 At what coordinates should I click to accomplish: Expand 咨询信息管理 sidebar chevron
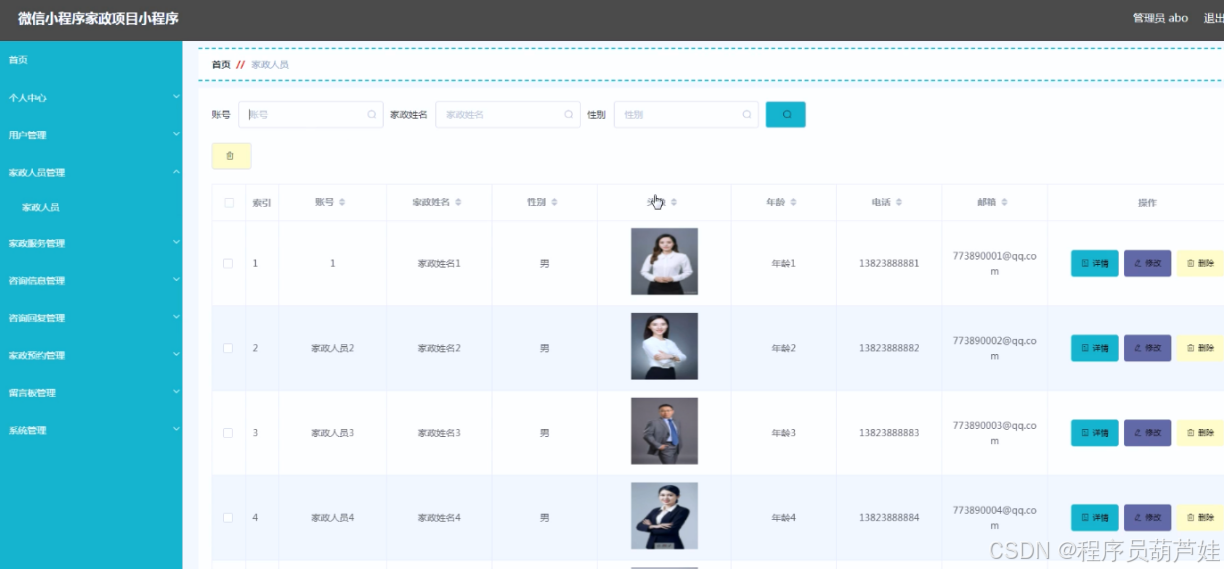[x=176, y=280]
